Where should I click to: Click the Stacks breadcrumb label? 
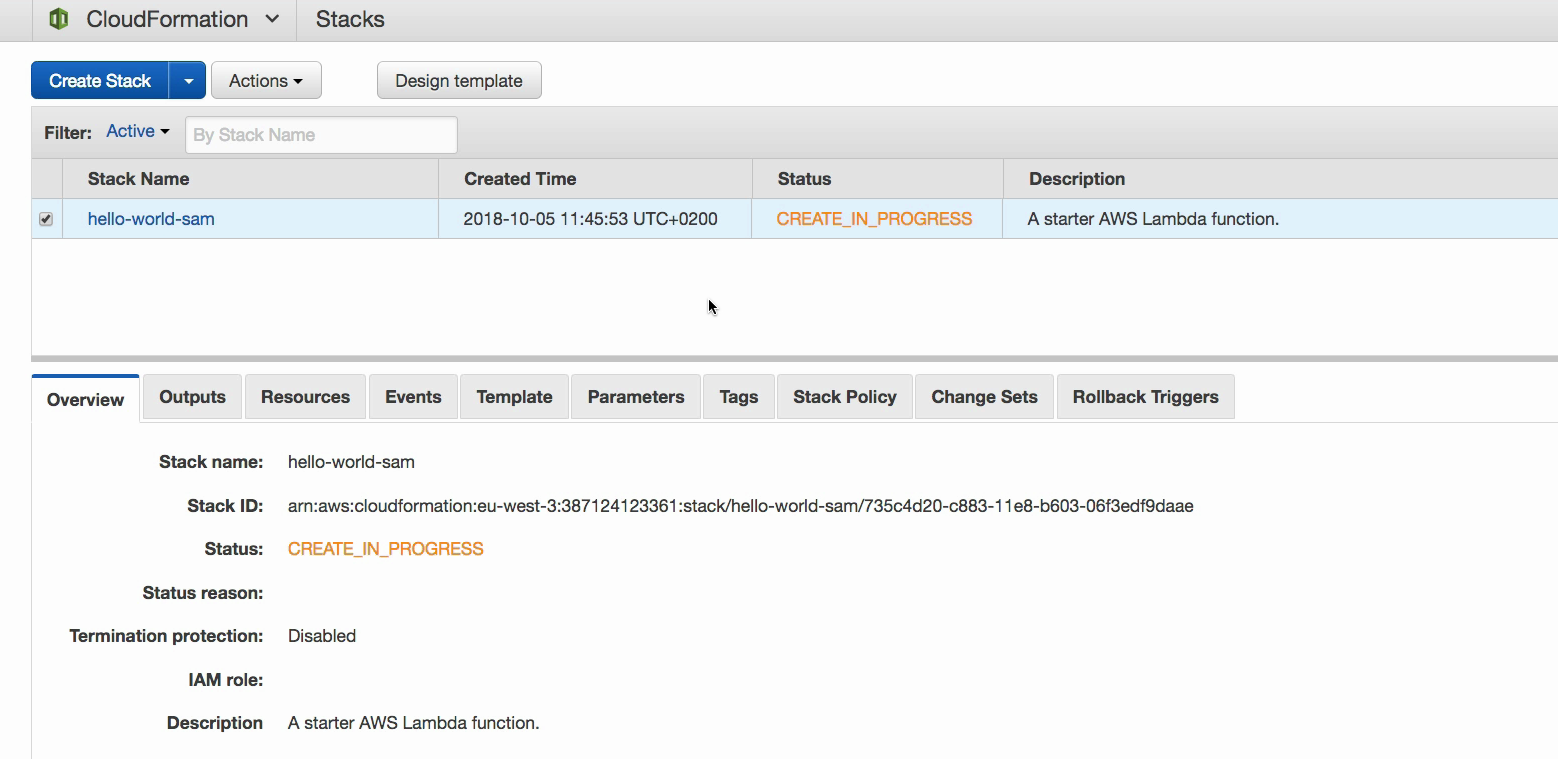click(350, 19)
